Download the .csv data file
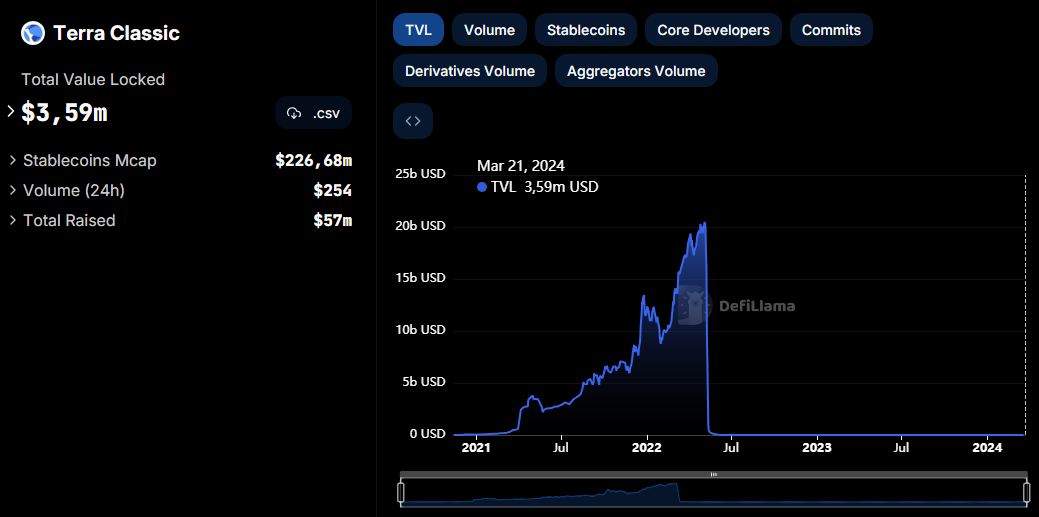Viewport: 1039px width, 517px height. coord(313,113)
